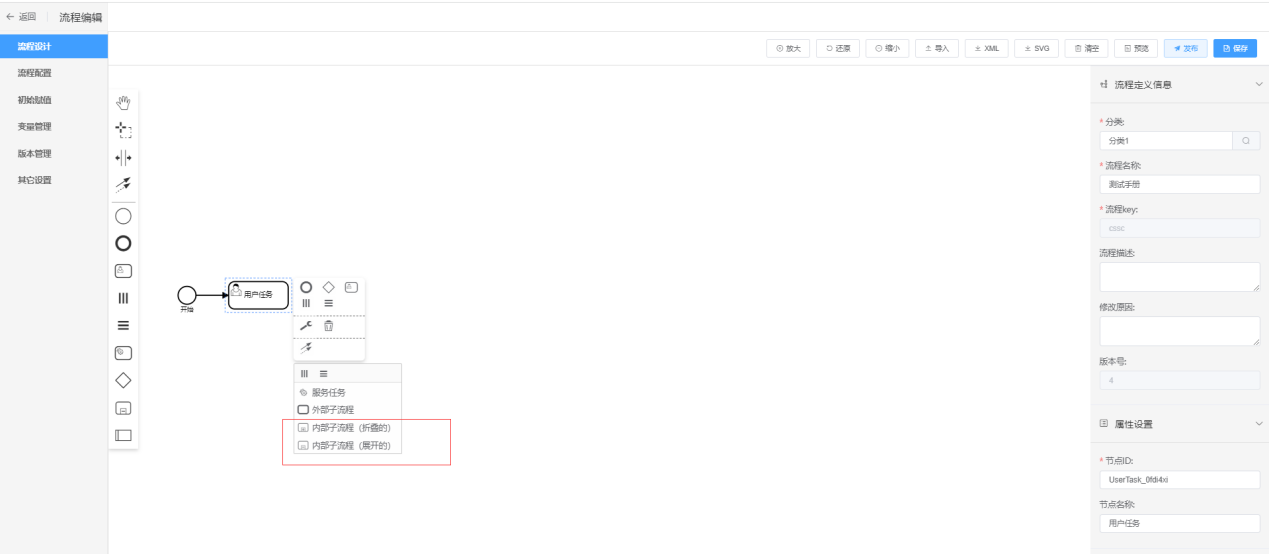
Task: Open change-type wrench in context pad
Action: pyautogui.click(x=307, y=326)
